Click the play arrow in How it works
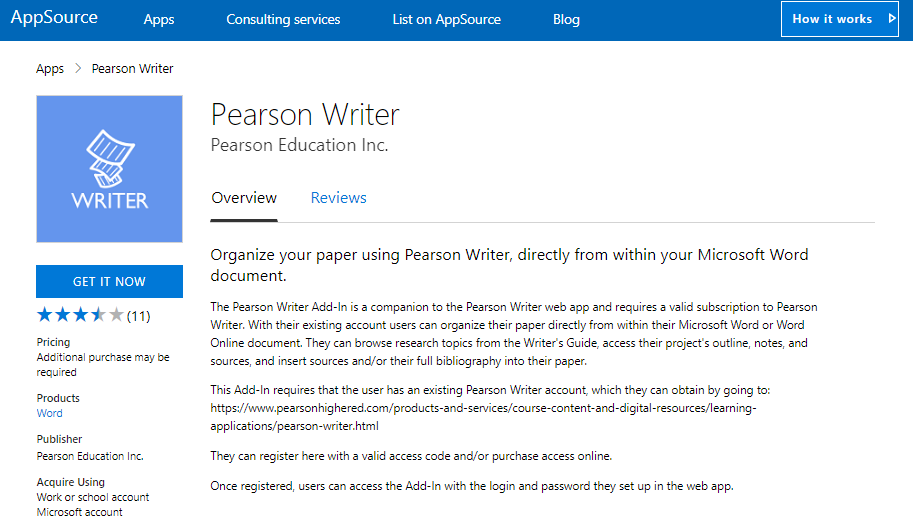 coord(891,19)
